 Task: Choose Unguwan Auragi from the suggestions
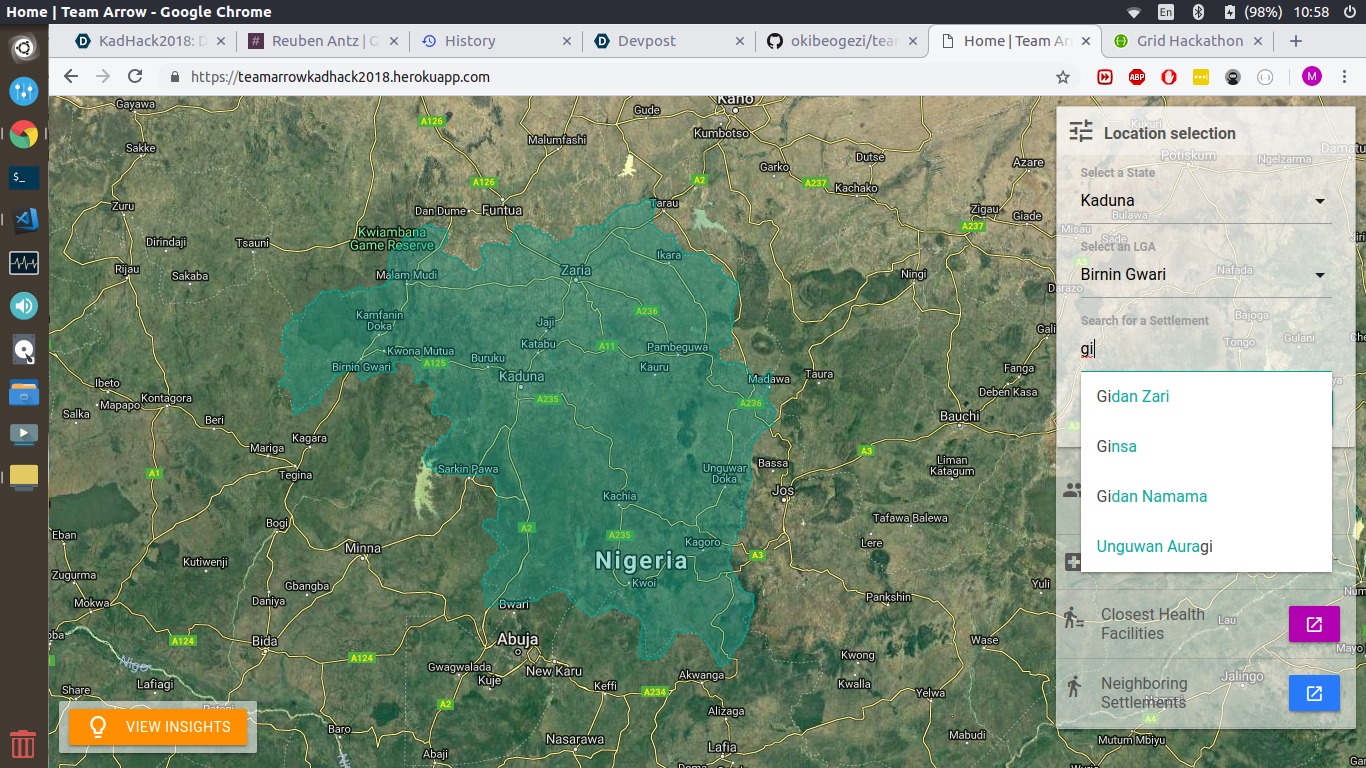1206,546
